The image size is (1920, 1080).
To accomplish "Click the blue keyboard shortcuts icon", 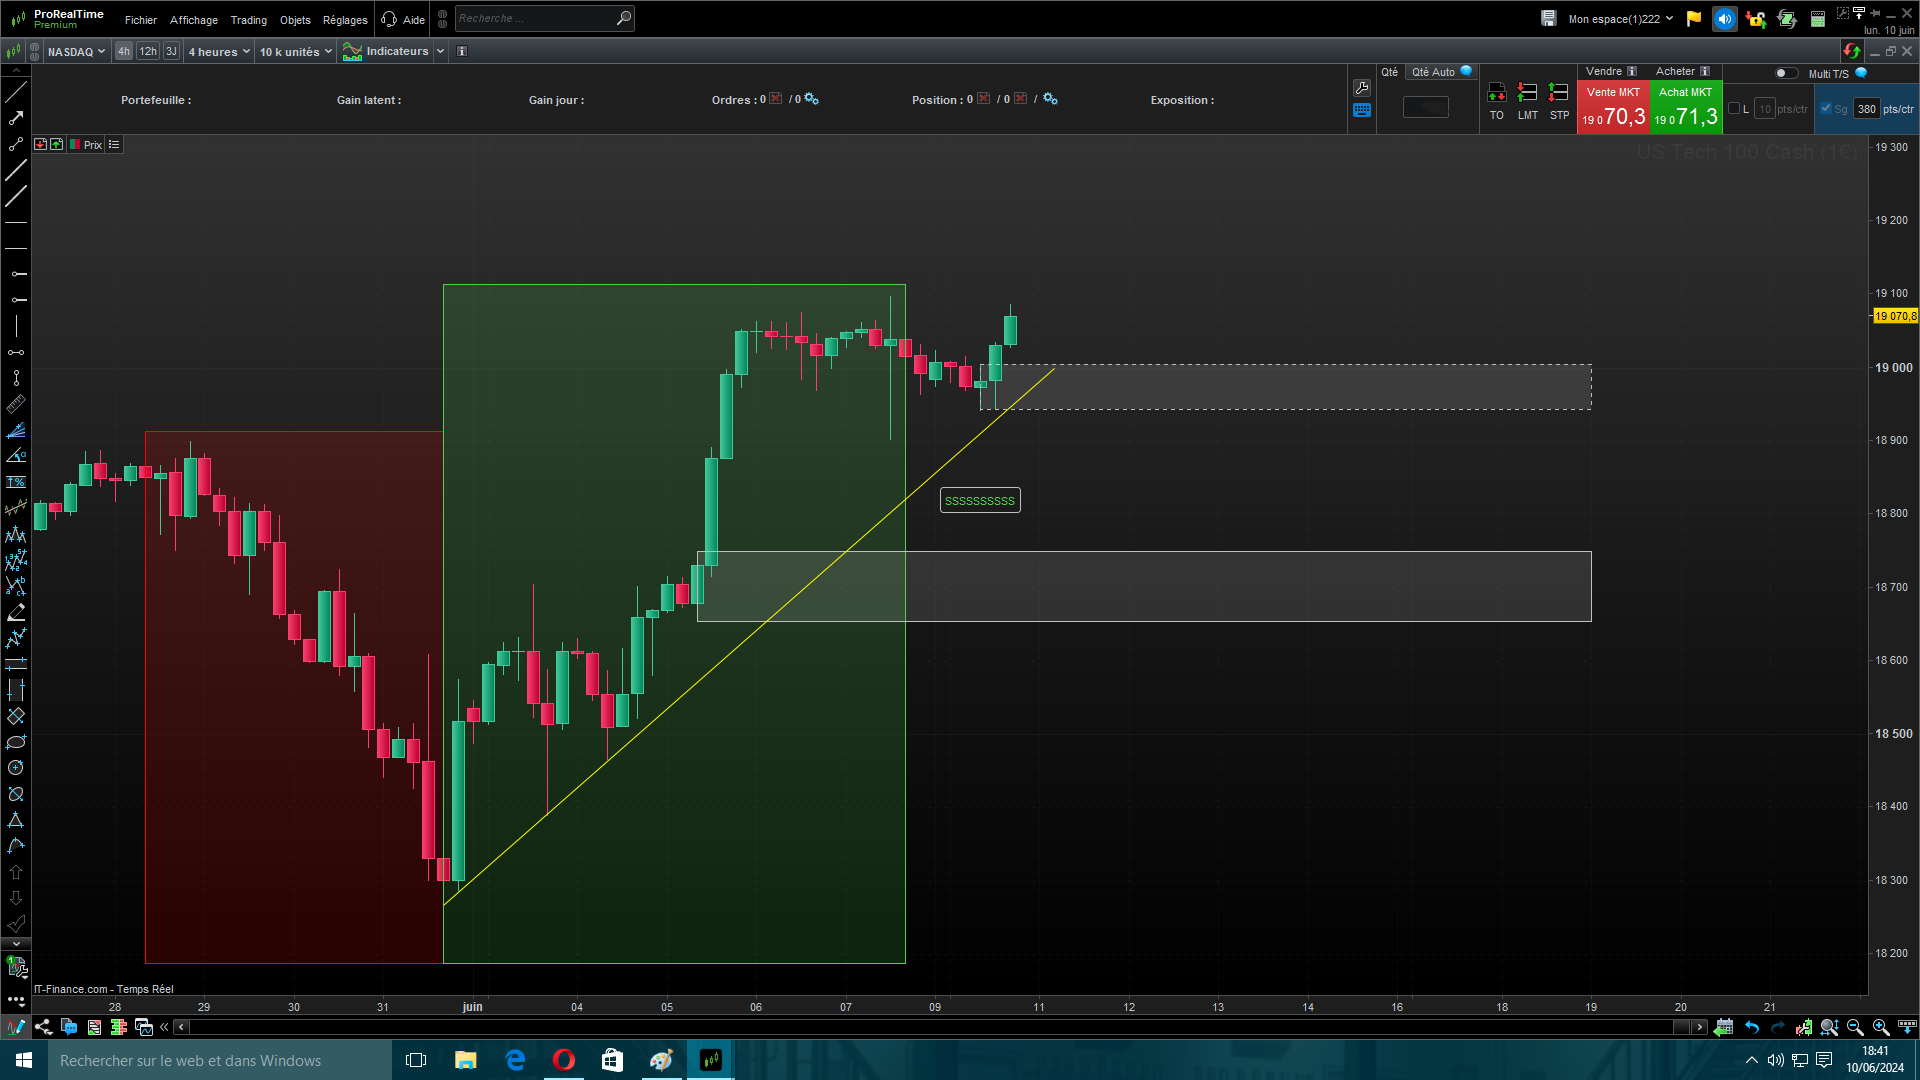I will 1362,110.
